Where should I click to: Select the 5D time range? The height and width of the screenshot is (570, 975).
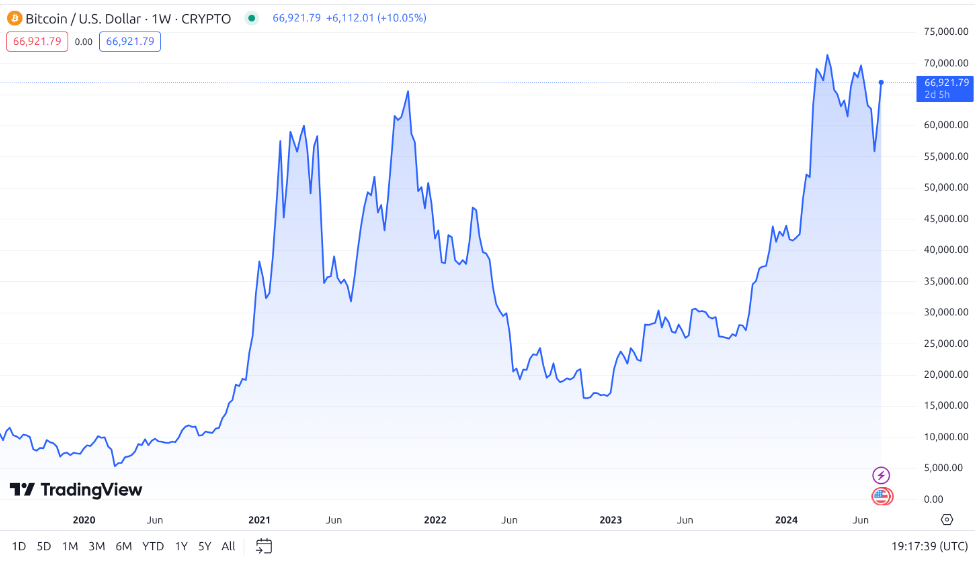pyautogui.click(x=44, y=546)
